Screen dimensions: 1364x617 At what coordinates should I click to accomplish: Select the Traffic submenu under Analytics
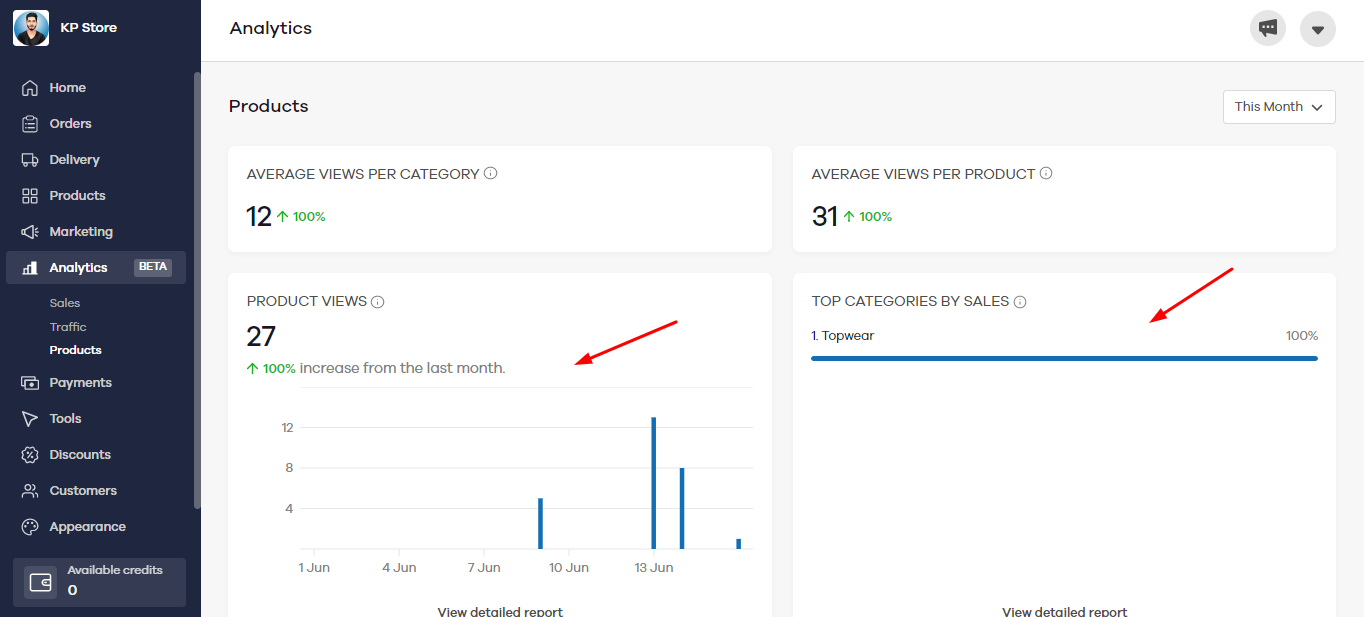coord(68,327)
